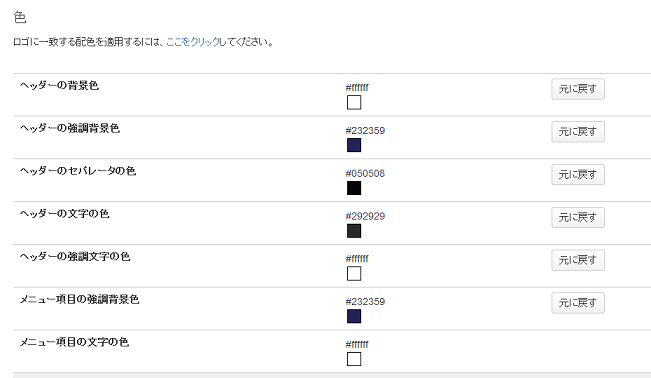The height and width of the screenshot is (378, 651).
Task: Reset ヘッダーの強調文字の色 with 元に戻す
Action: [578, 260]
